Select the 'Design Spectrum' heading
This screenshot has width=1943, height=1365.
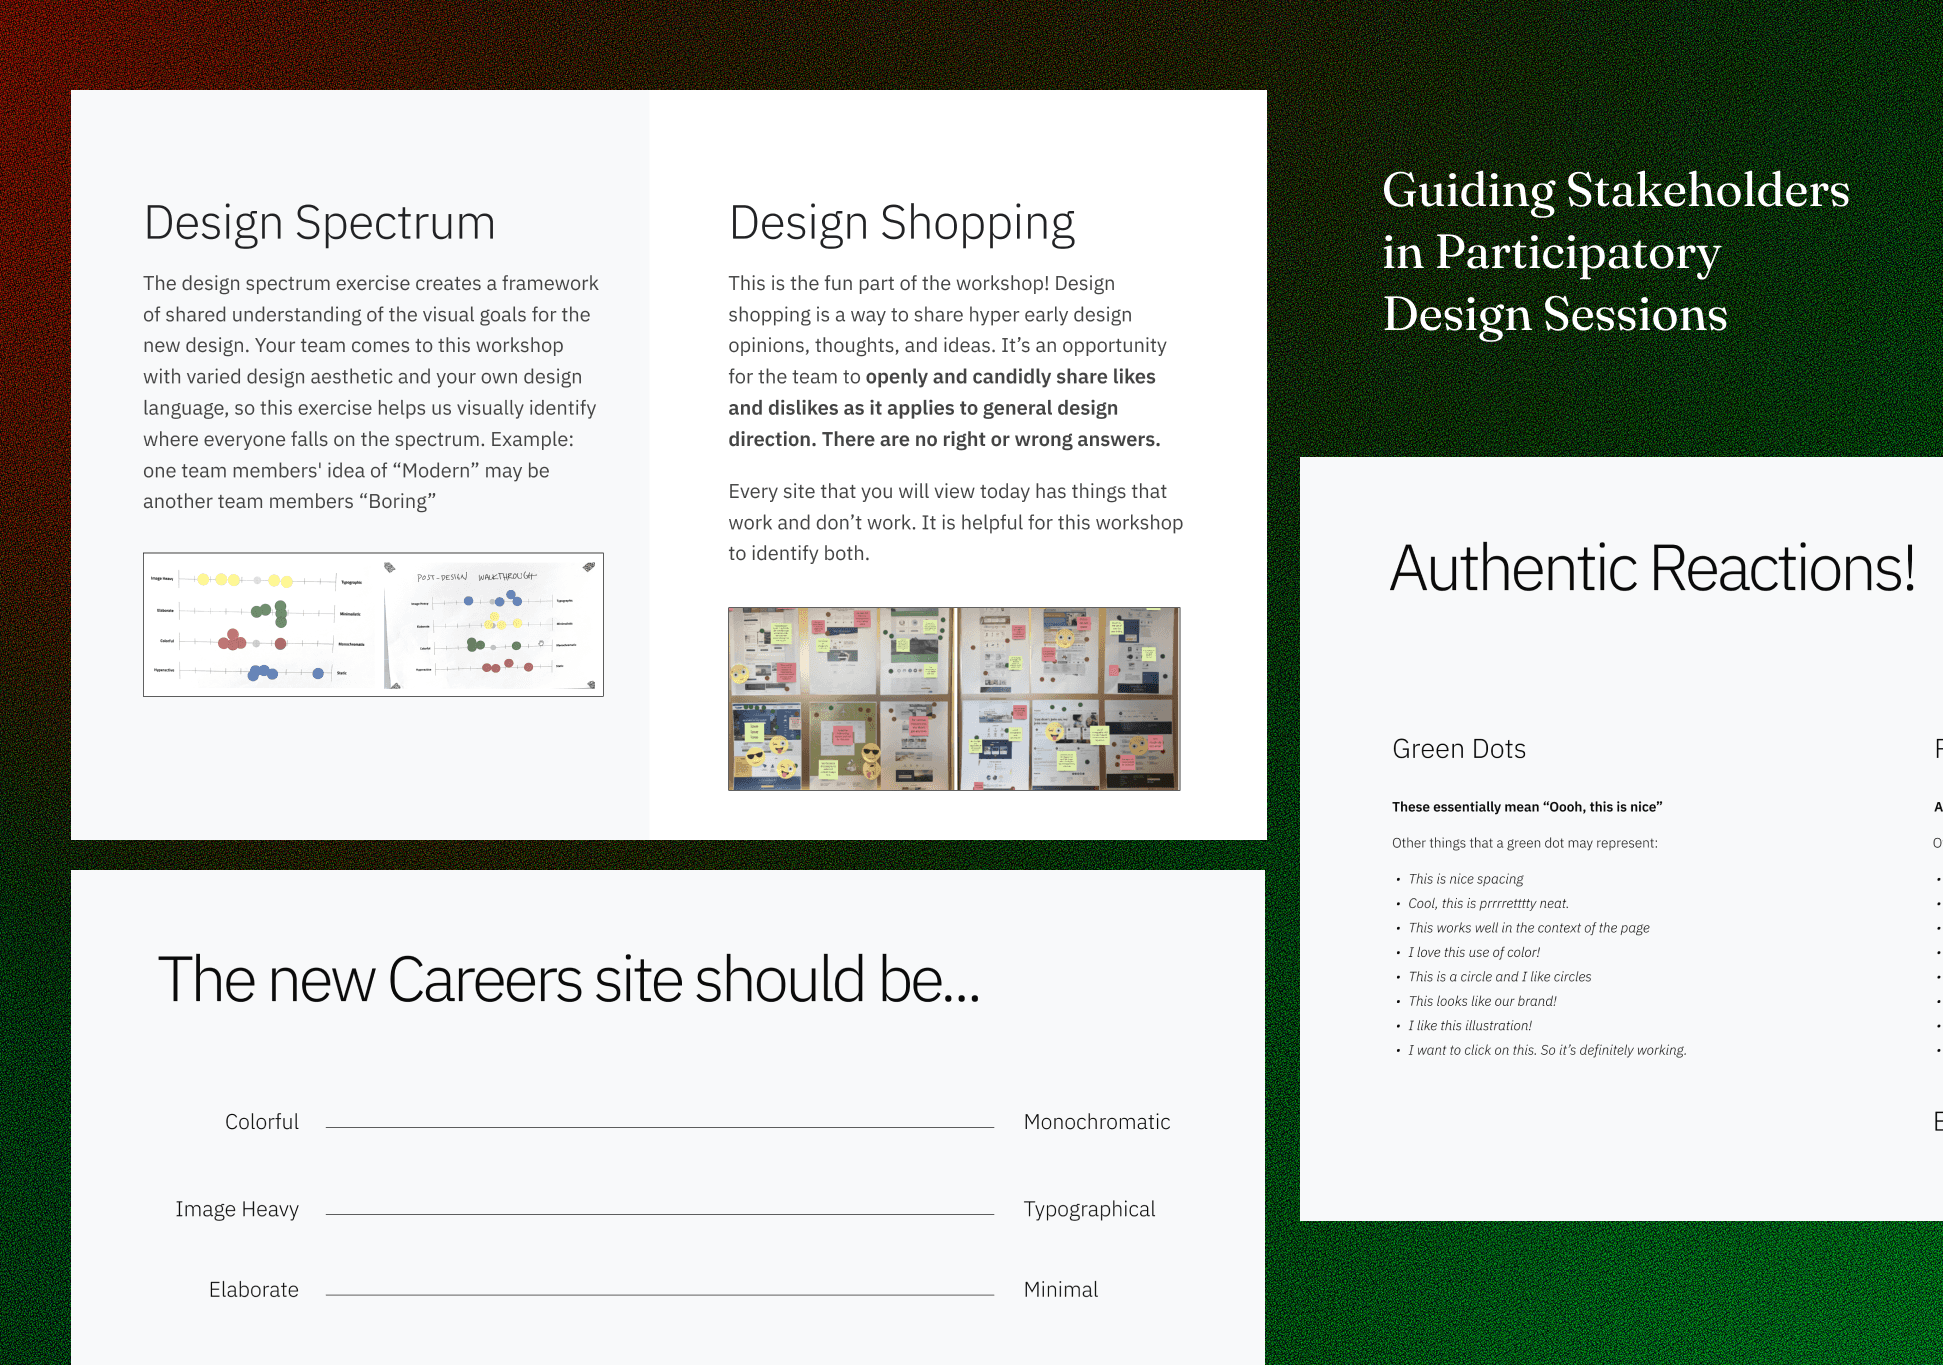click(319, 222)
